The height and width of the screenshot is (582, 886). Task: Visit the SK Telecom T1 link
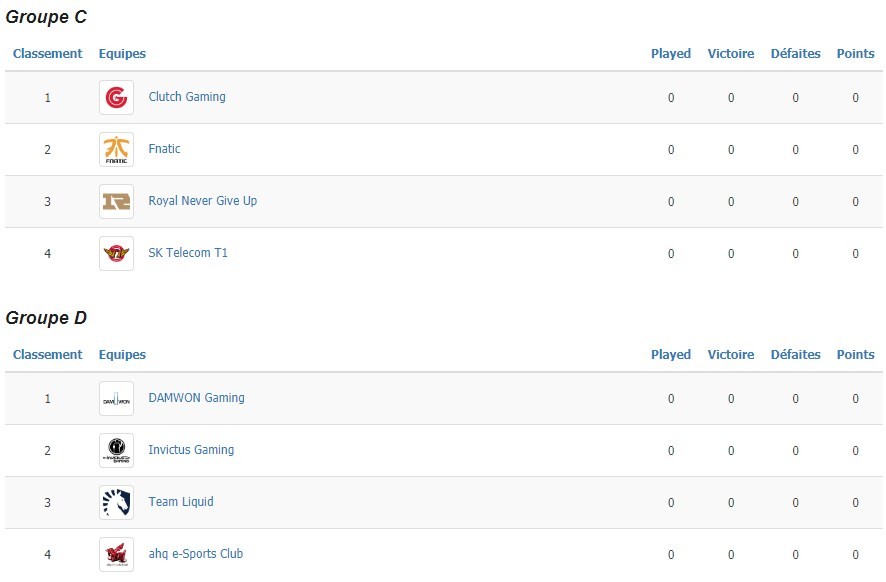[188, 253]
